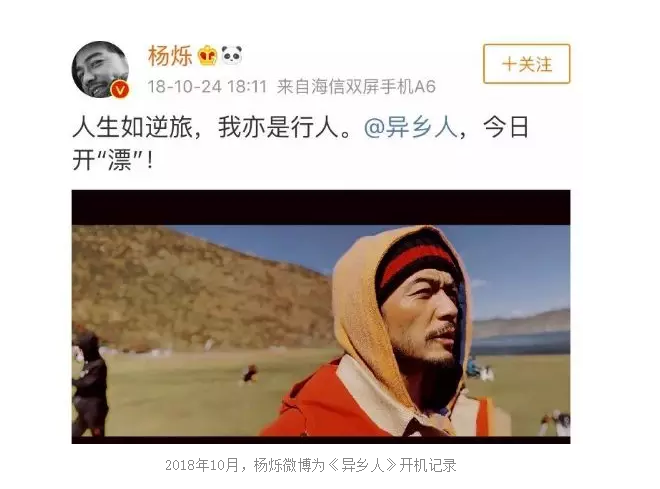Click the caption 2018年10月,杨烁微博为《异乡人》开机记录
Screen dimensions: 660x489
[x=311, y=465]
